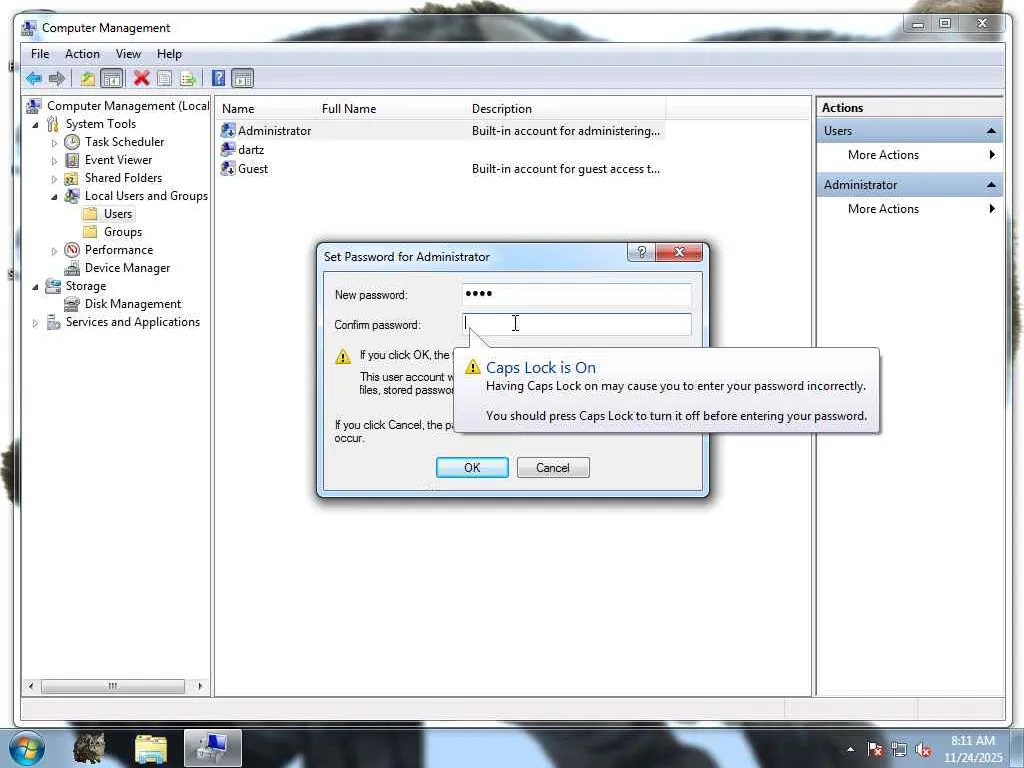This screenshot has width=1024, height=768.
Task: Click the Shared Folders icon
Action: point(72,178)
